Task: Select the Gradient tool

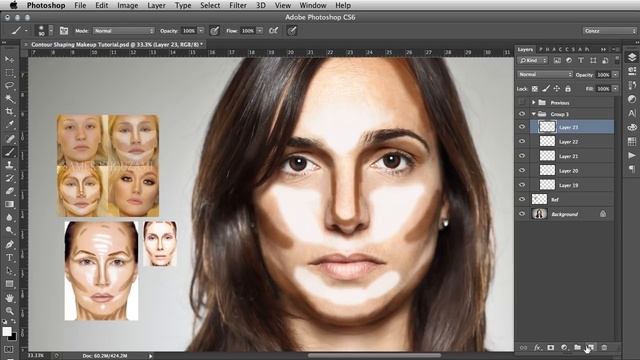Action: click(x=9, y=204)
